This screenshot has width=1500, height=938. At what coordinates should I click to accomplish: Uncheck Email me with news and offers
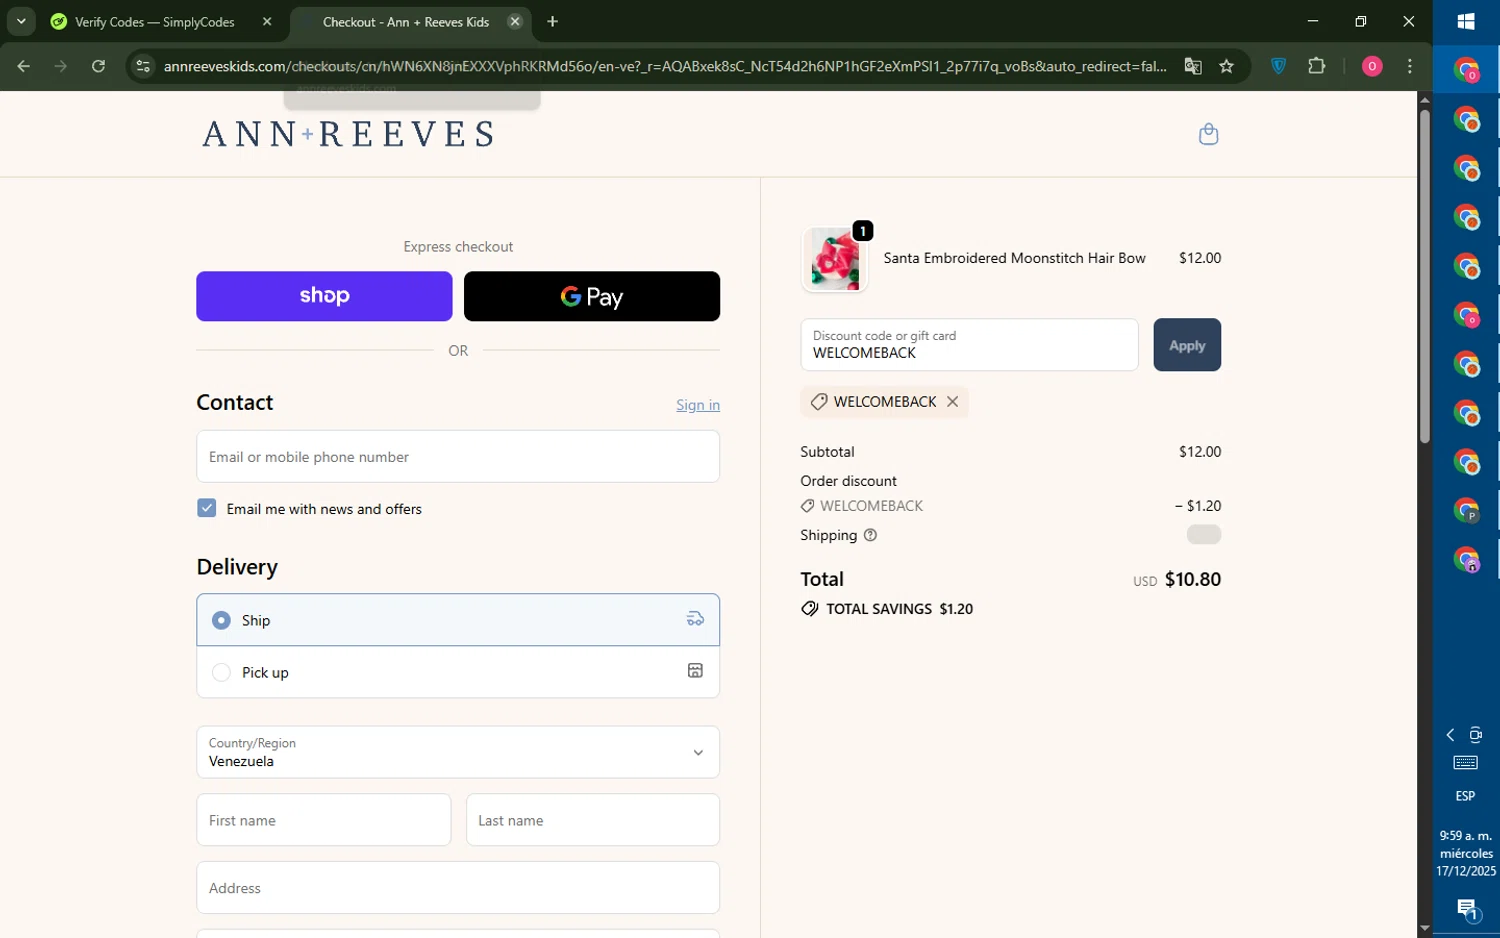[x=207, y=508]
